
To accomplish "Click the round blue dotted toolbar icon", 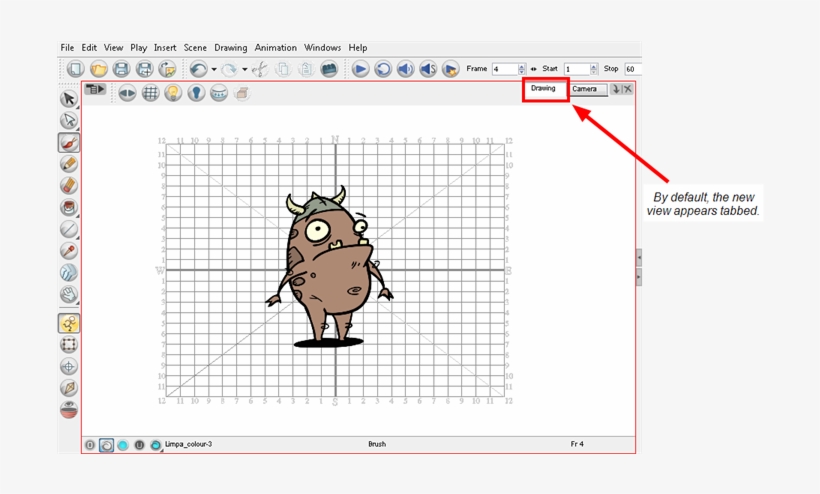I will point(219,93).
